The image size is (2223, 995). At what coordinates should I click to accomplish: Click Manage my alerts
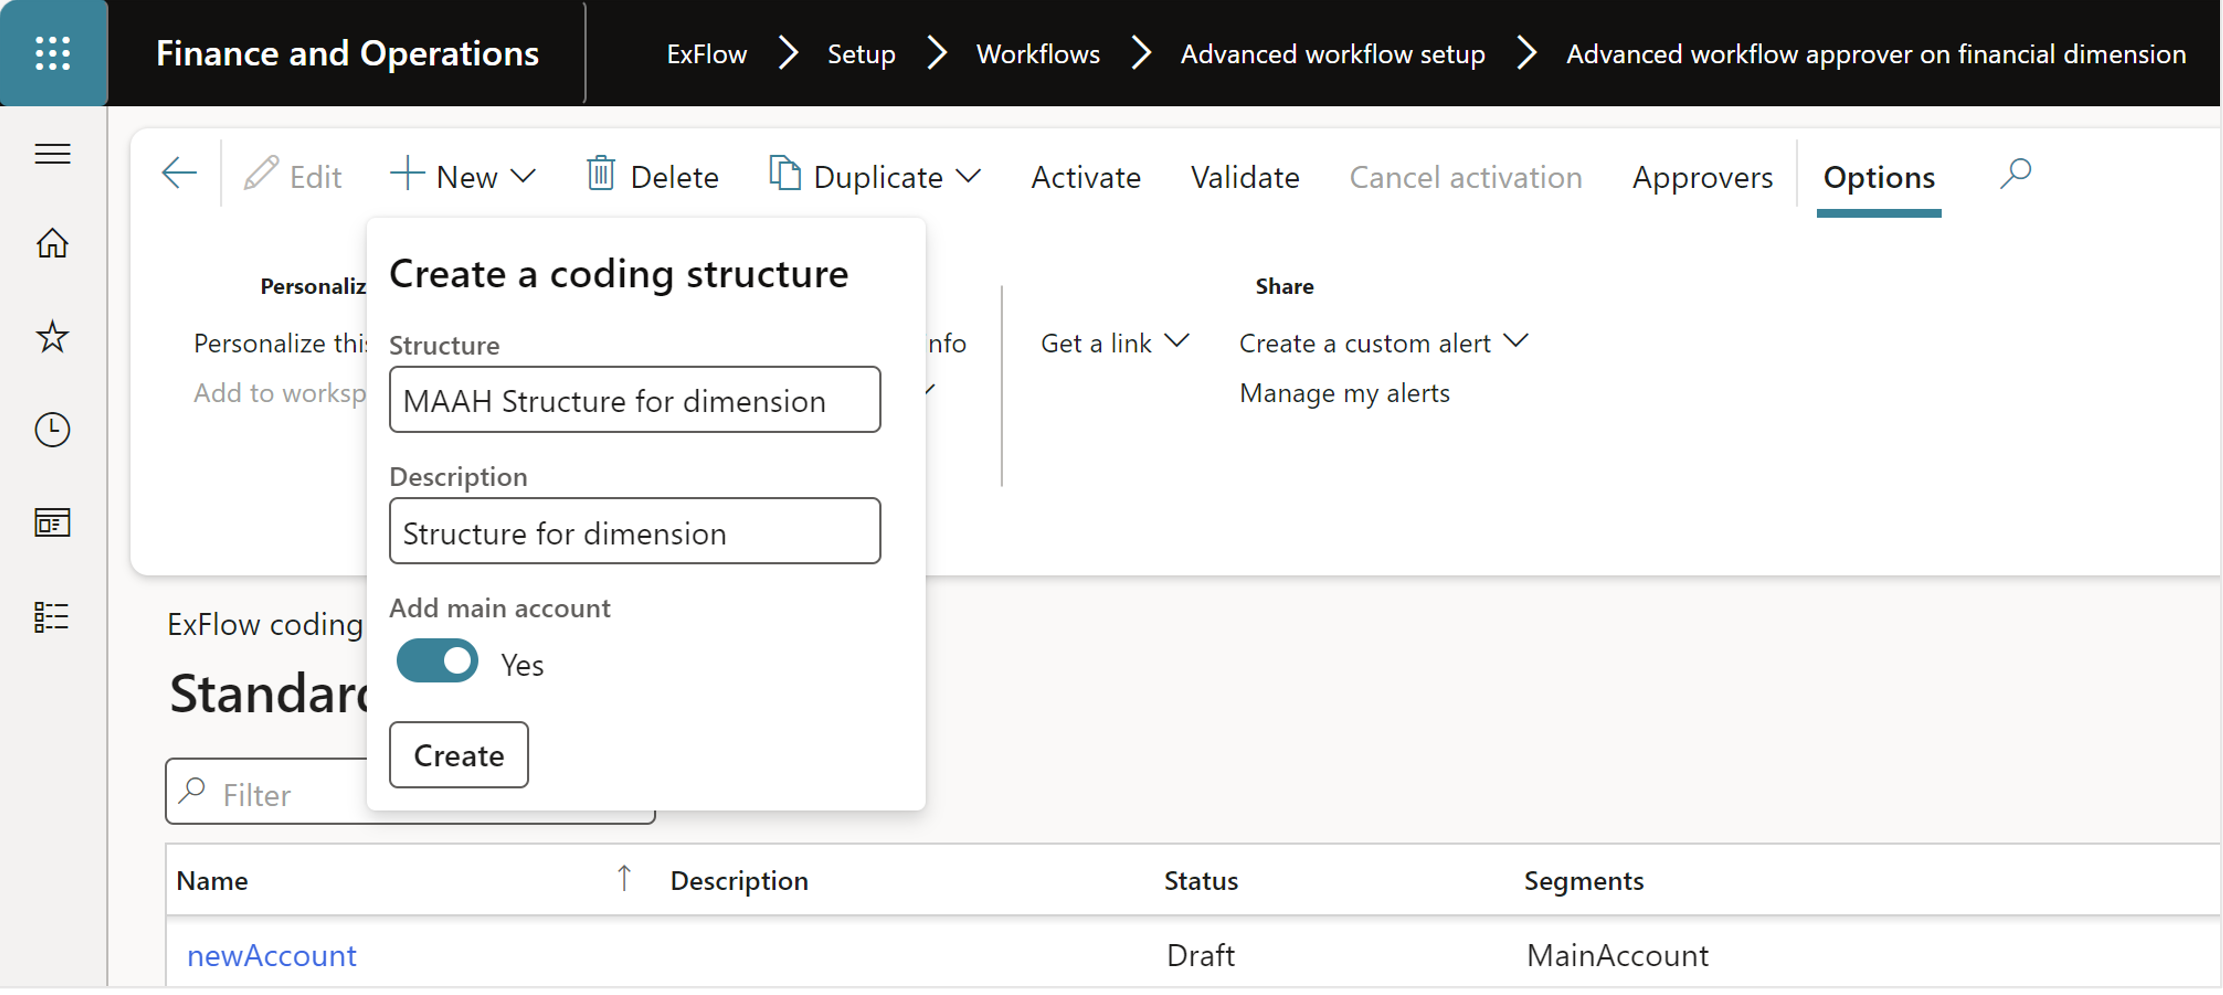pyautogui.click(x=1344, y=393)
